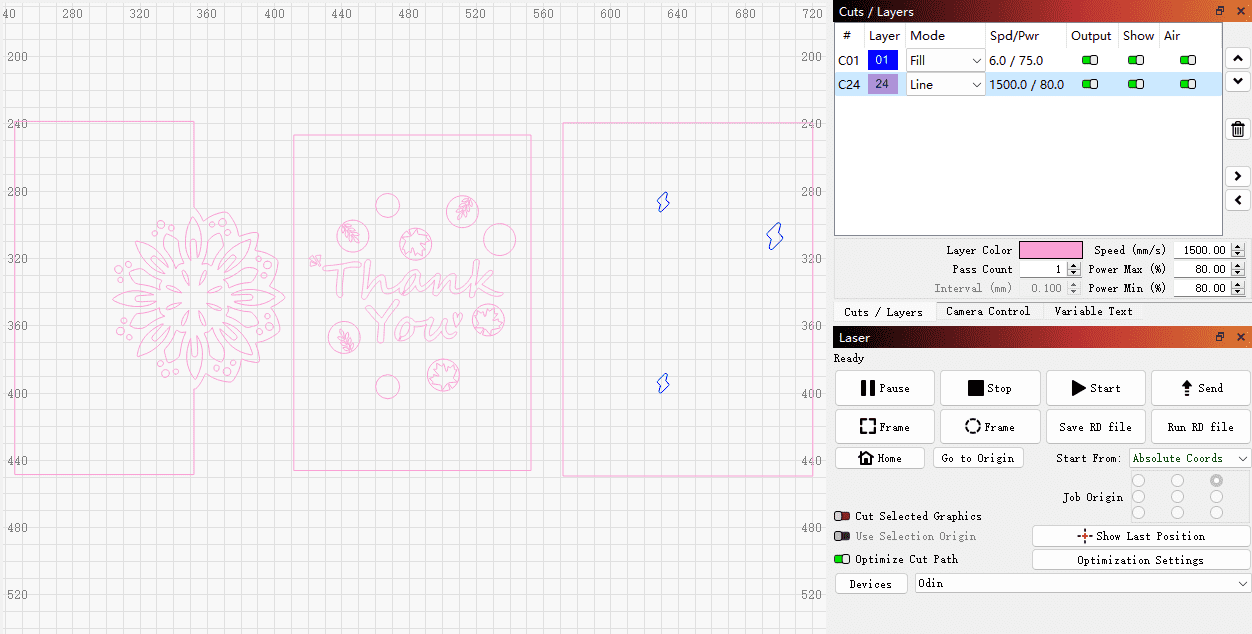The height and width of the screenshot is (634, 1252).
Task: Enable Cut Selected Graphics
Action: [x=842, y=516]
